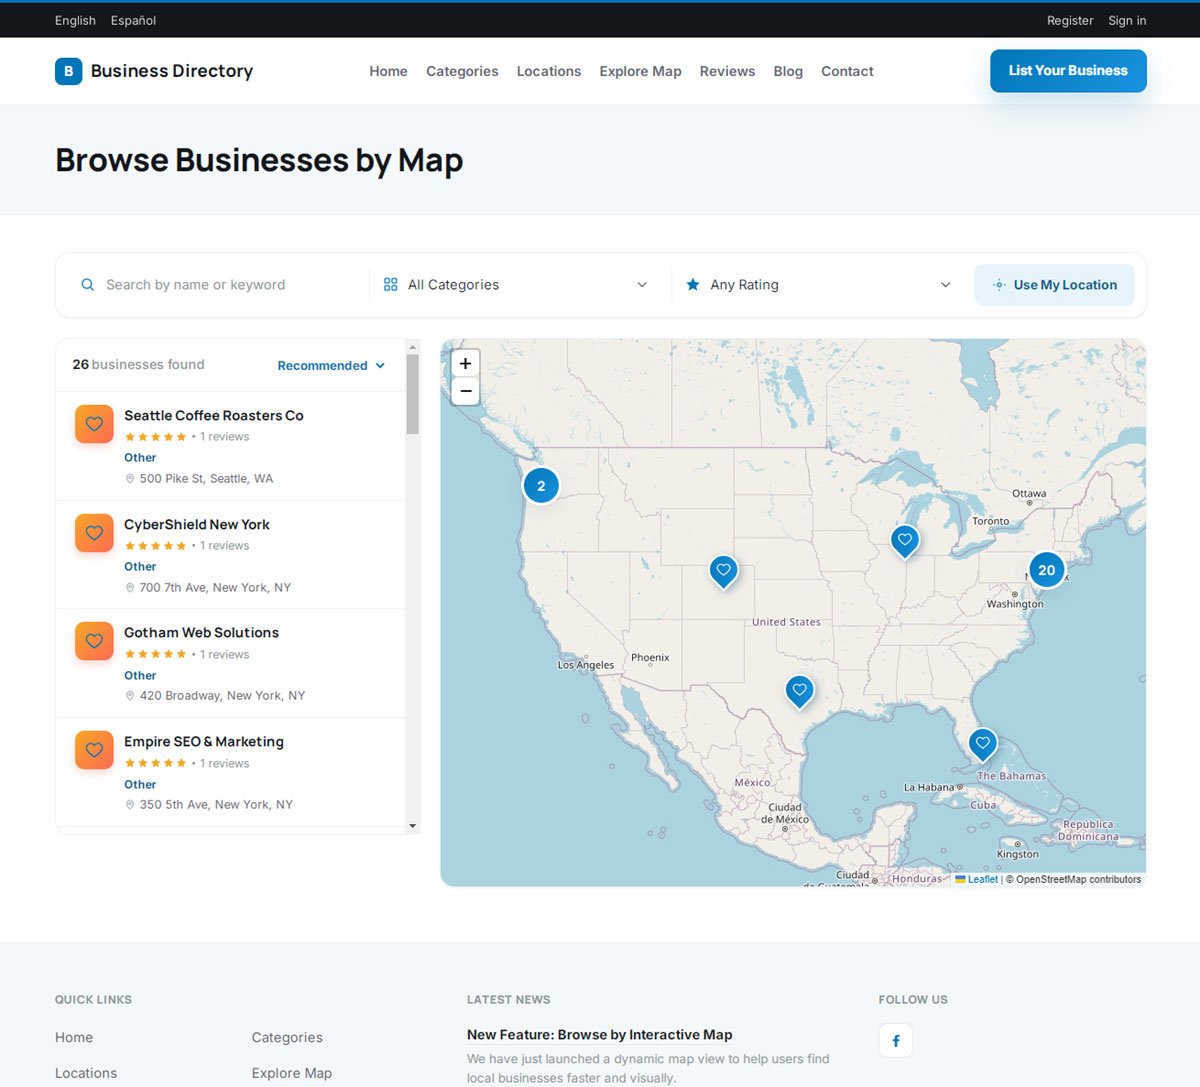
Task: Open the Facebook icon under Follow Us
Action: (x=896, y=1041)
